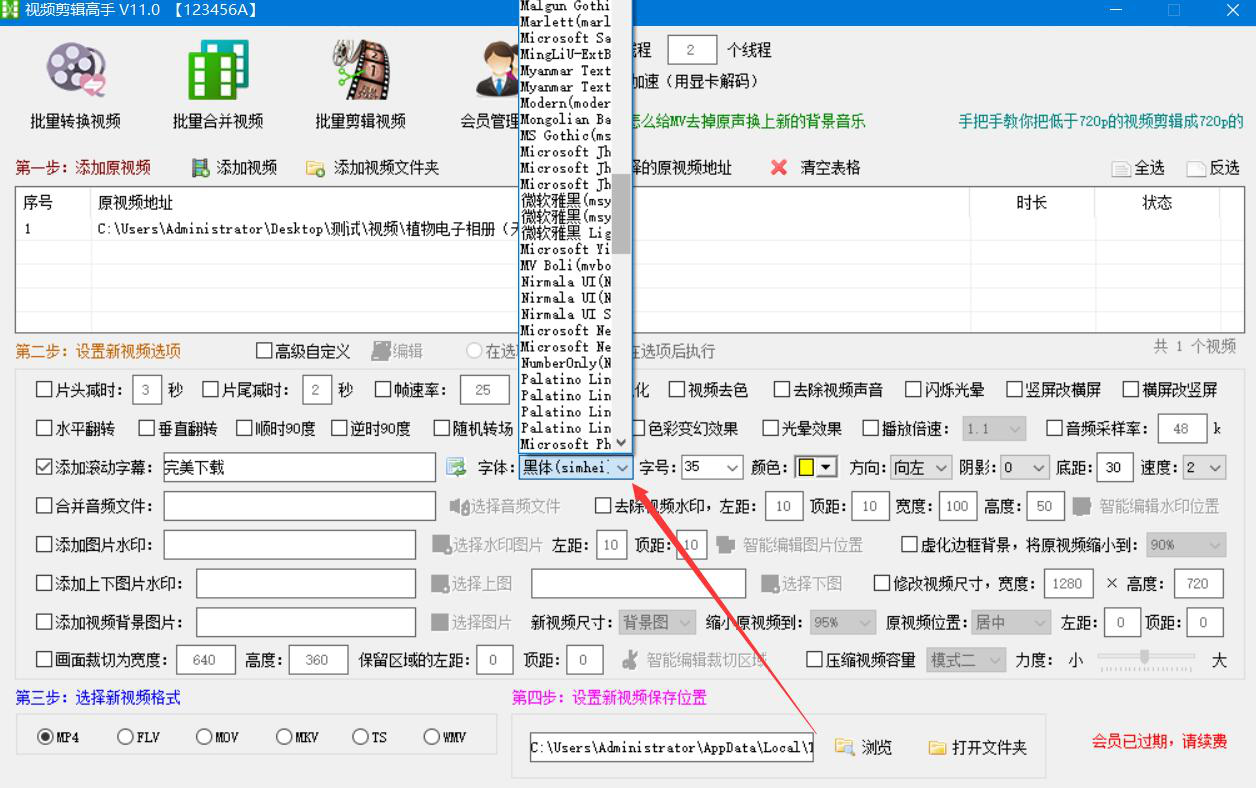Click the green refresh icon beside subtitle text

pyautogui.click(x=456, y=467)
